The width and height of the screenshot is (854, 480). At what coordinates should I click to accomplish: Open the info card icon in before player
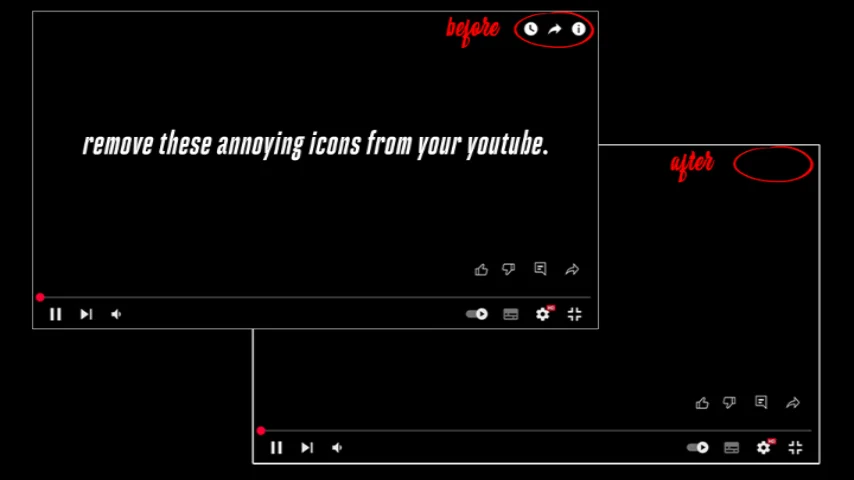pyautogui.click(x=578, y=29)
